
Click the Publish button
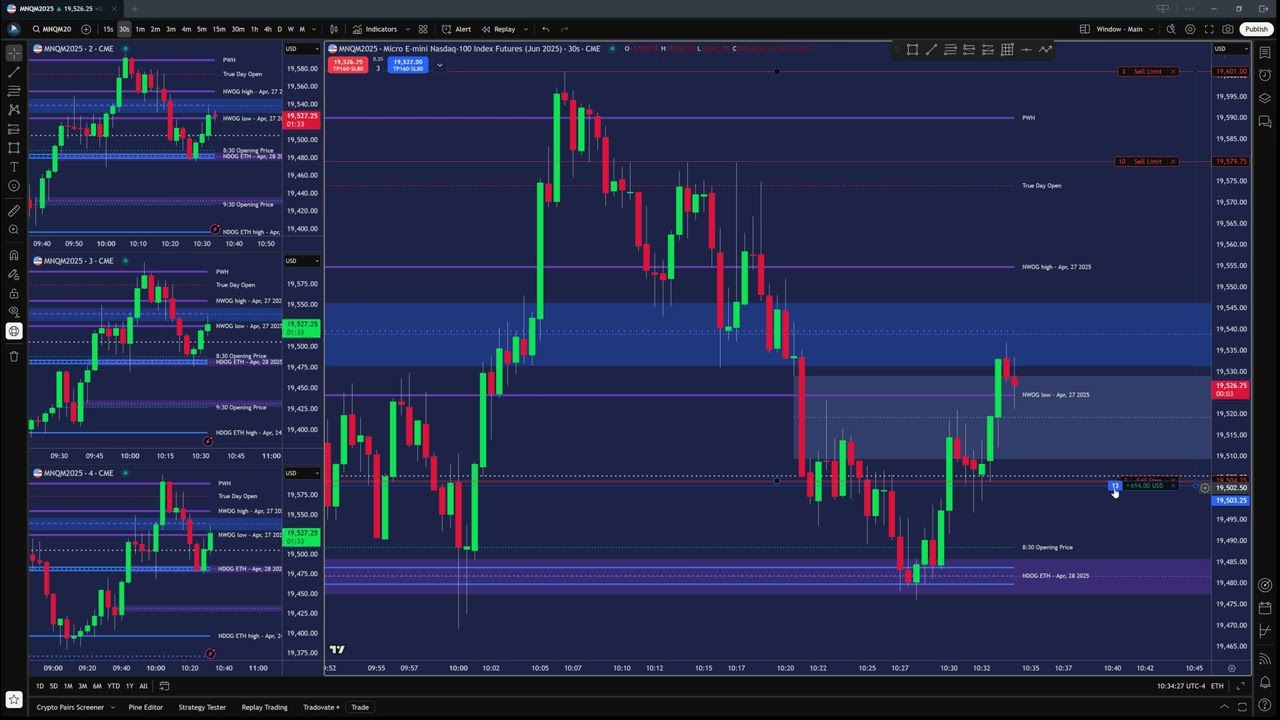click(x=1256, y=29)
